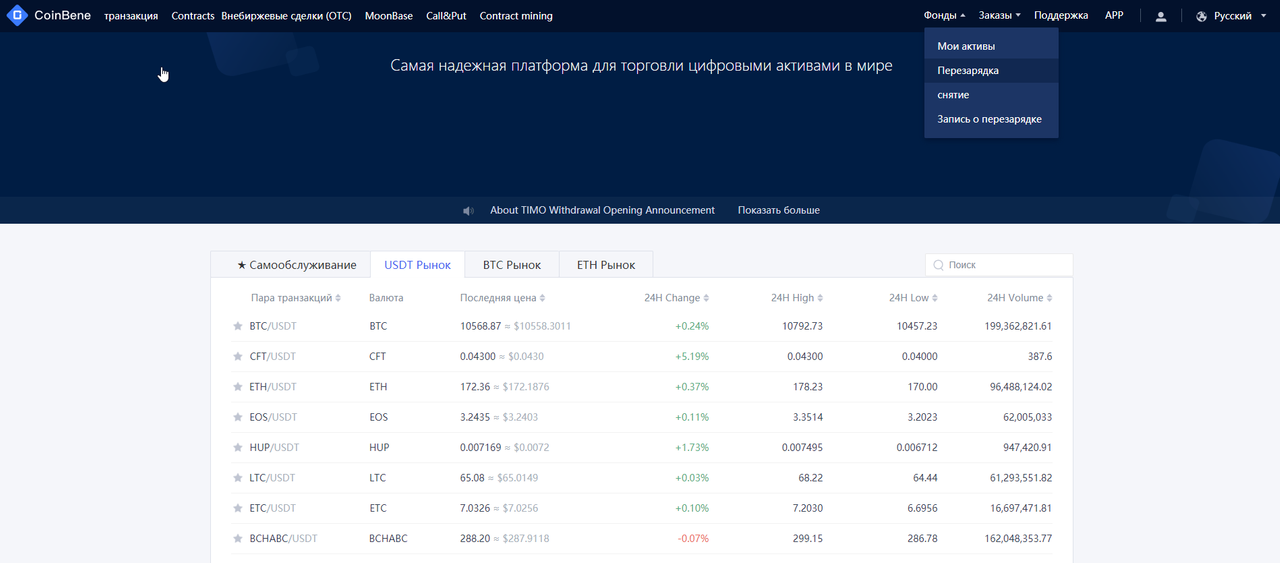Favorite the EOS/USDT pair star
The width and height of the screenshot is (1280, 563).
coord(238,417)
